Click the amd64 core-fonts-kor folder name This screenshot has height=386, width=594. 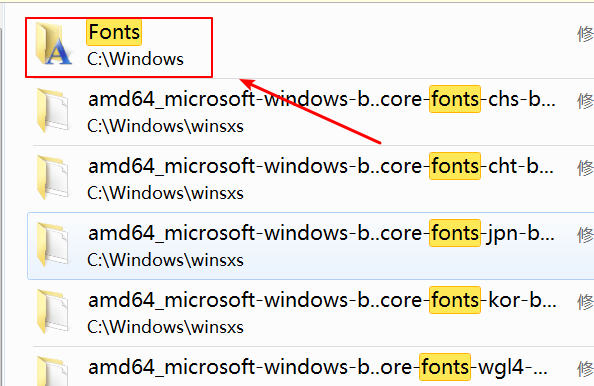[x=322, y=300]
